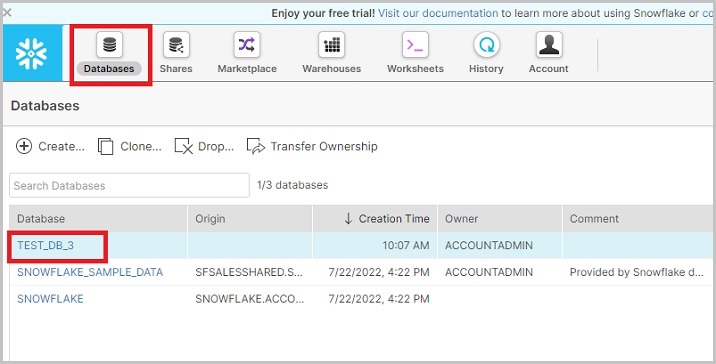Click the Databases page heading

tap(45, 106)
